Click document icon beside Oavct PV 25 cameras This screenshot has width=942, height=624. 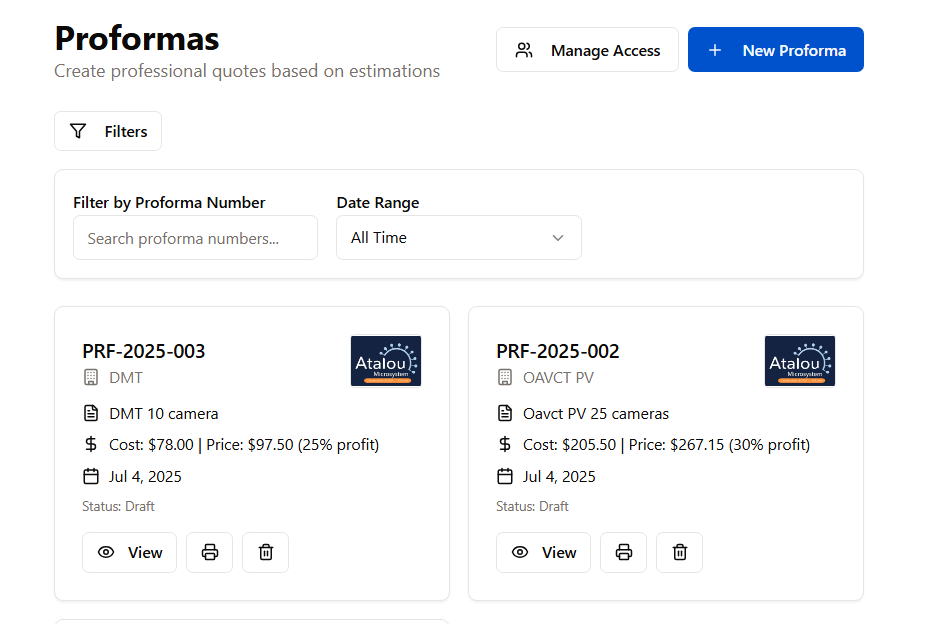(505, 414)
